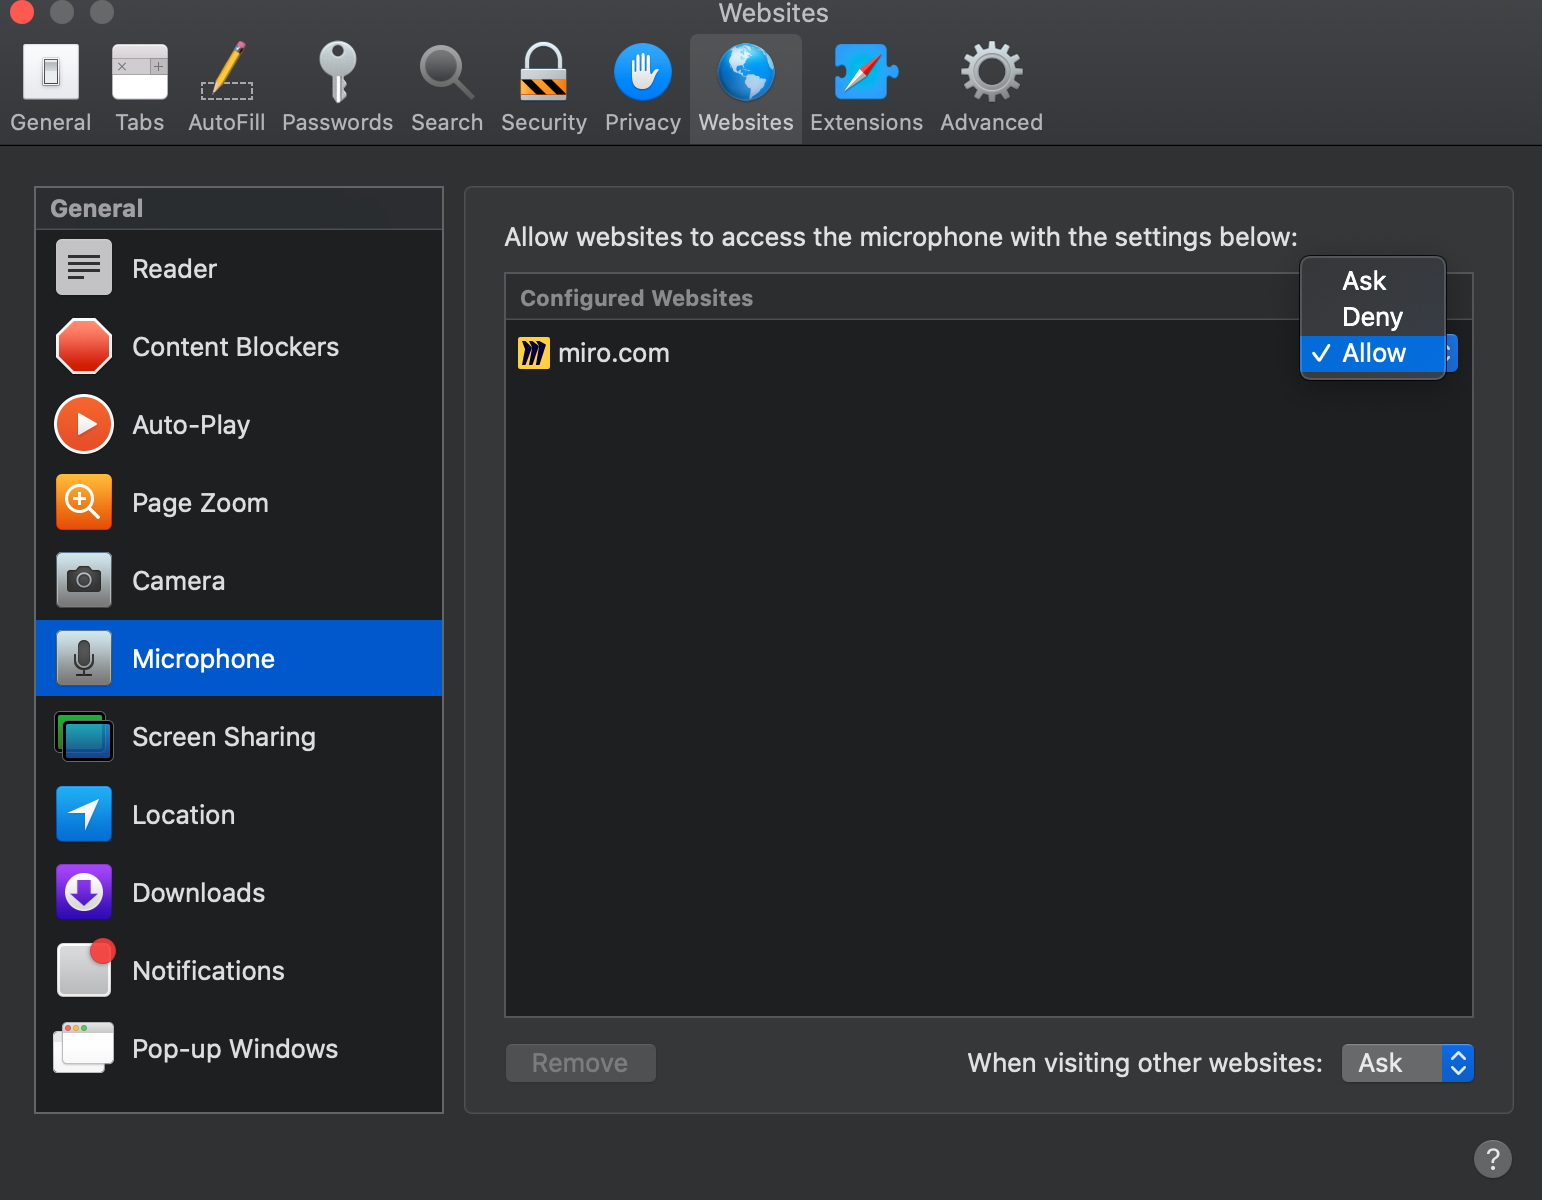
Task: Click the Remove button
Action: (580, 1063)
